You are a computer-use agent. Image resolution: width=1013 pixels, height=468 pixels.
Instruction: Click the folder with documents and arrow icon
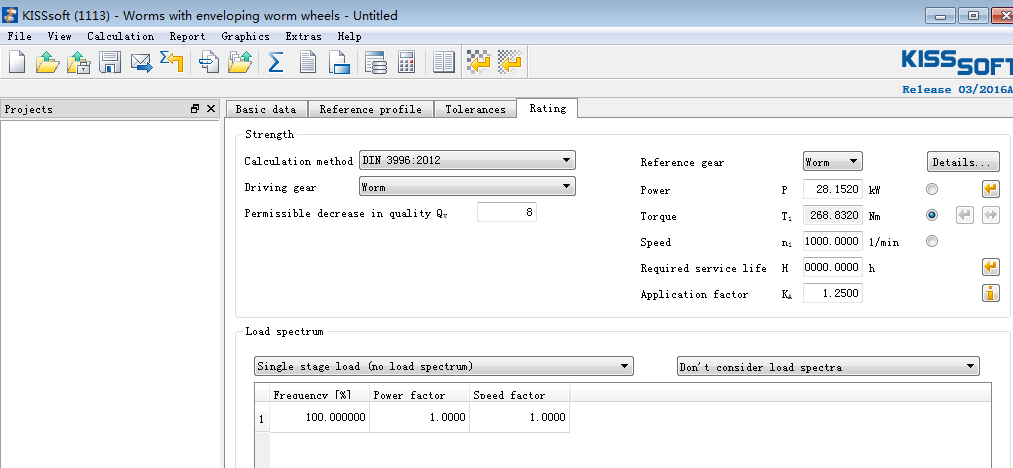coord(240,63)
